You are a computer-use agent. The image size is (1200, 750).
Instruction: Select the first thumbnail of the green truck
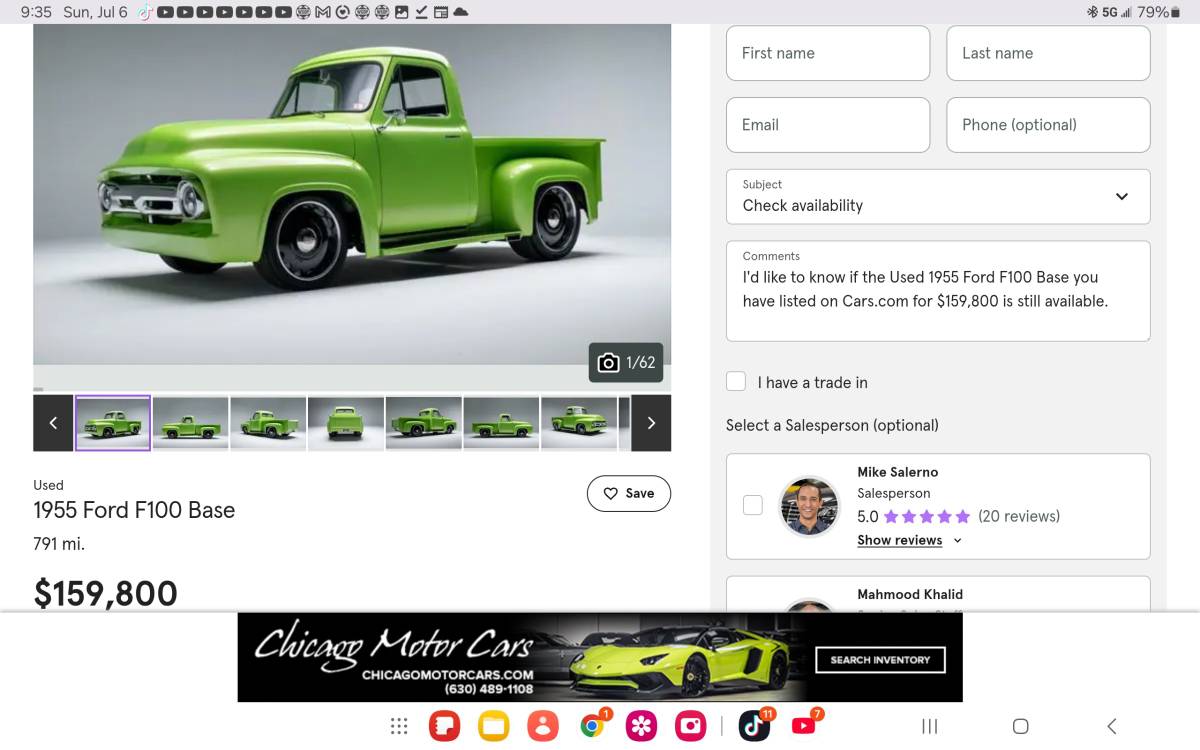[113, 423]
